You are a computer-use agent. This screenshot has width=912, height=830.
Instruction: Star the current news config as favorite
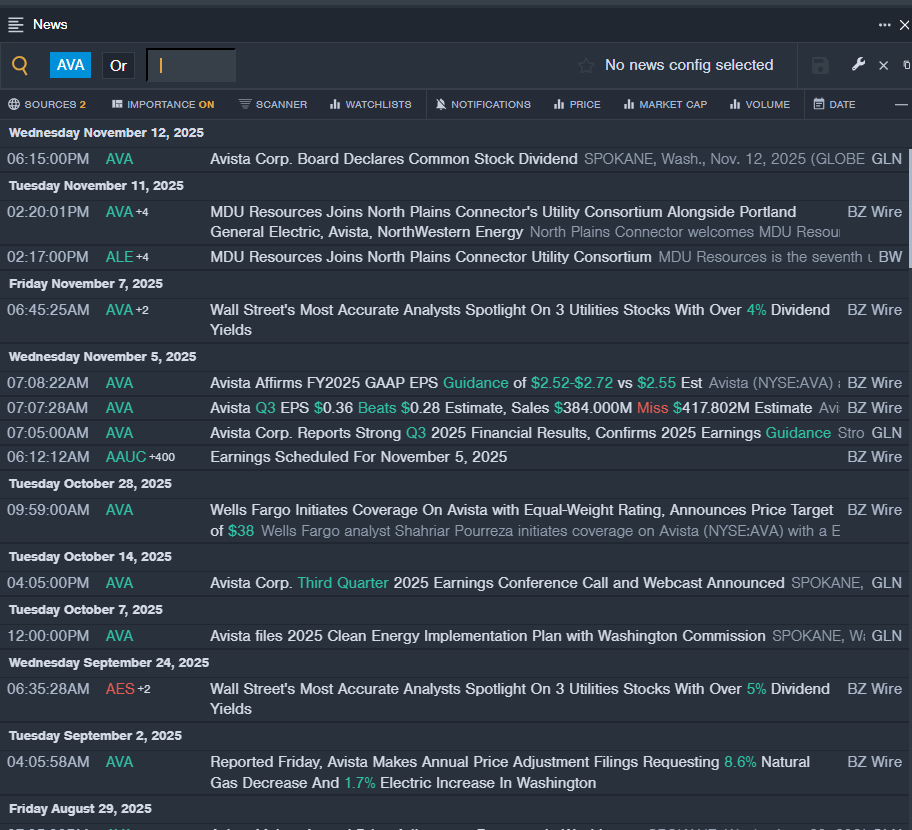(x=586, y=66)
